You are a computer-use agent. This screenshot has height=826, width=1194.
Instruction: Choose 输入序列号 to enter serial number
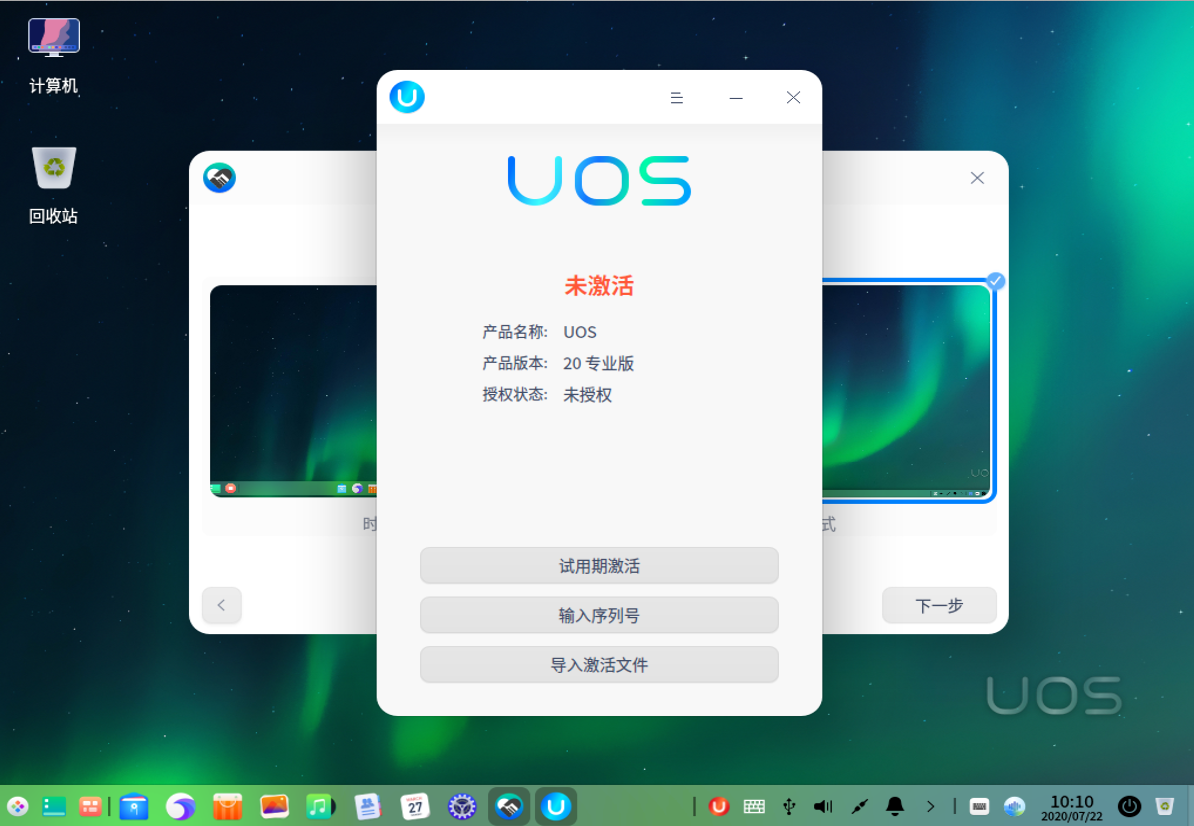pos(599,615)
